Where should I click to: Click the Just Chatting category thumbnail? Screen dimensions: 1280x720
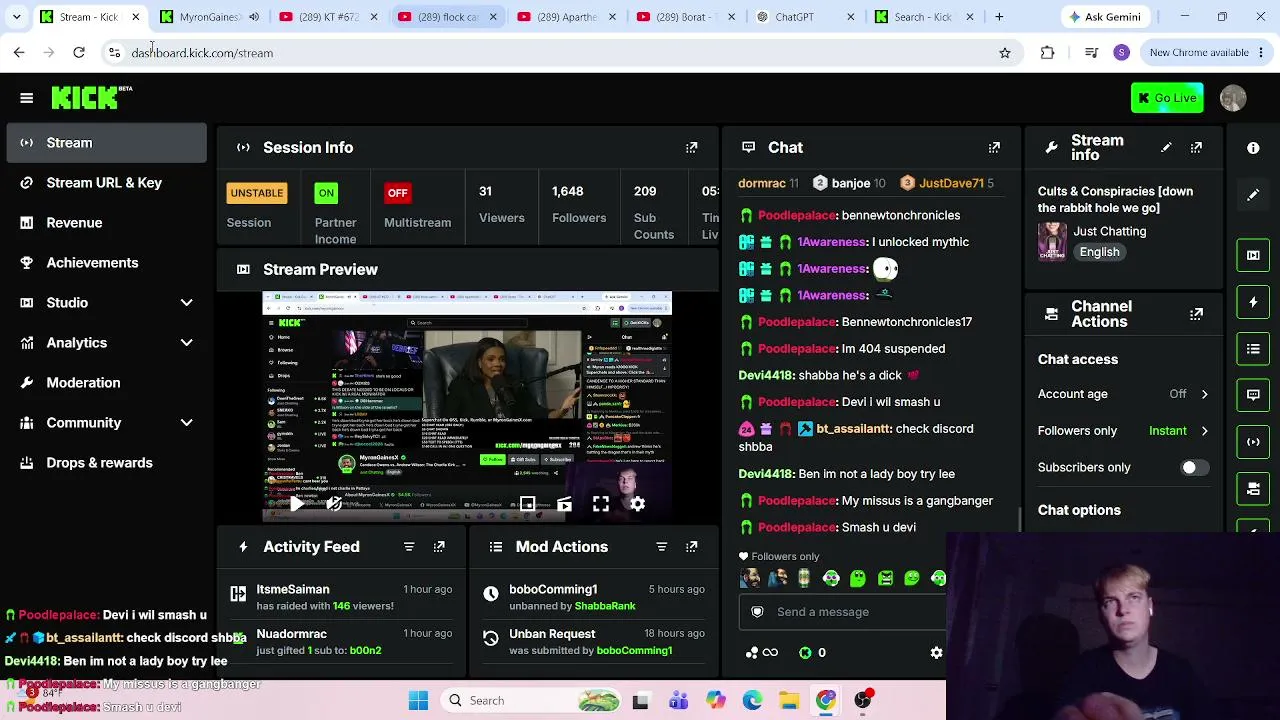pyautogui.click(x=1052, y=241)
